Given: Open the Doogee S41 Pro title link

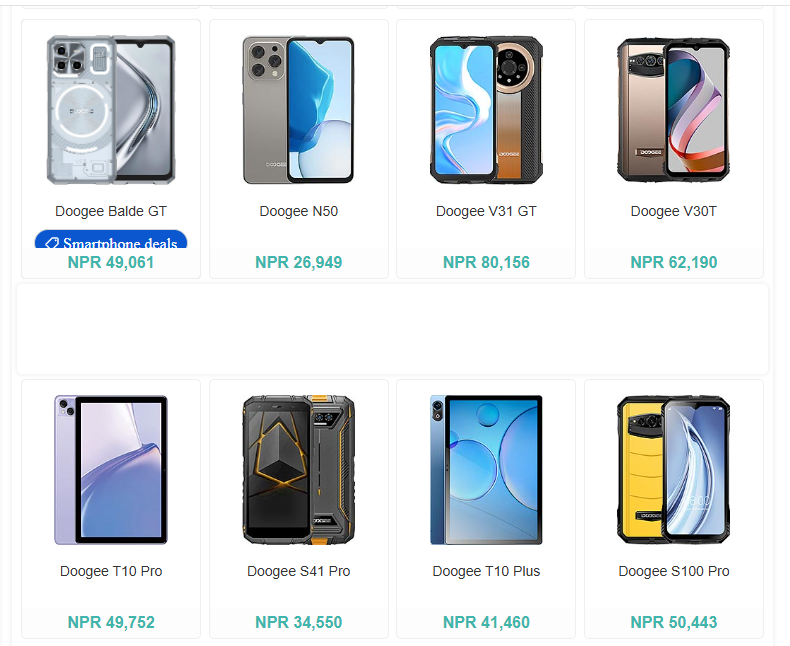Looking at the screenshot, I should click(298, 571).
